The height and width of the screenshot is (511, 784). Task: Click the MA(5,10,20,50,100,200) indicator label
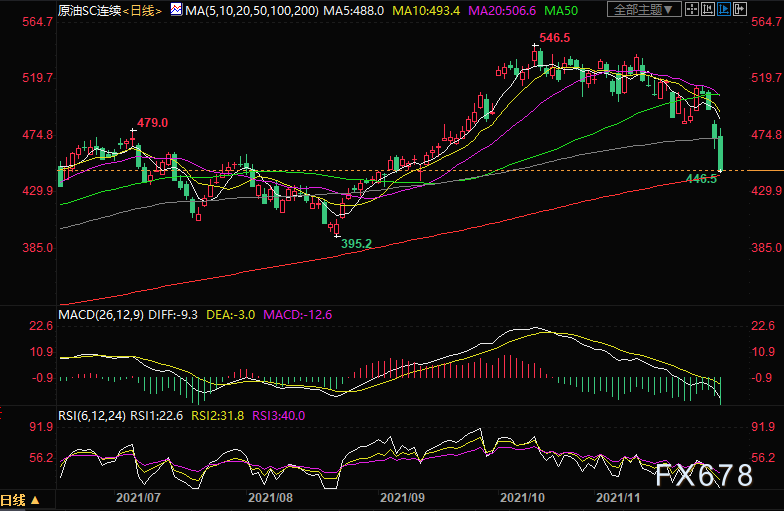pos(252,10)
